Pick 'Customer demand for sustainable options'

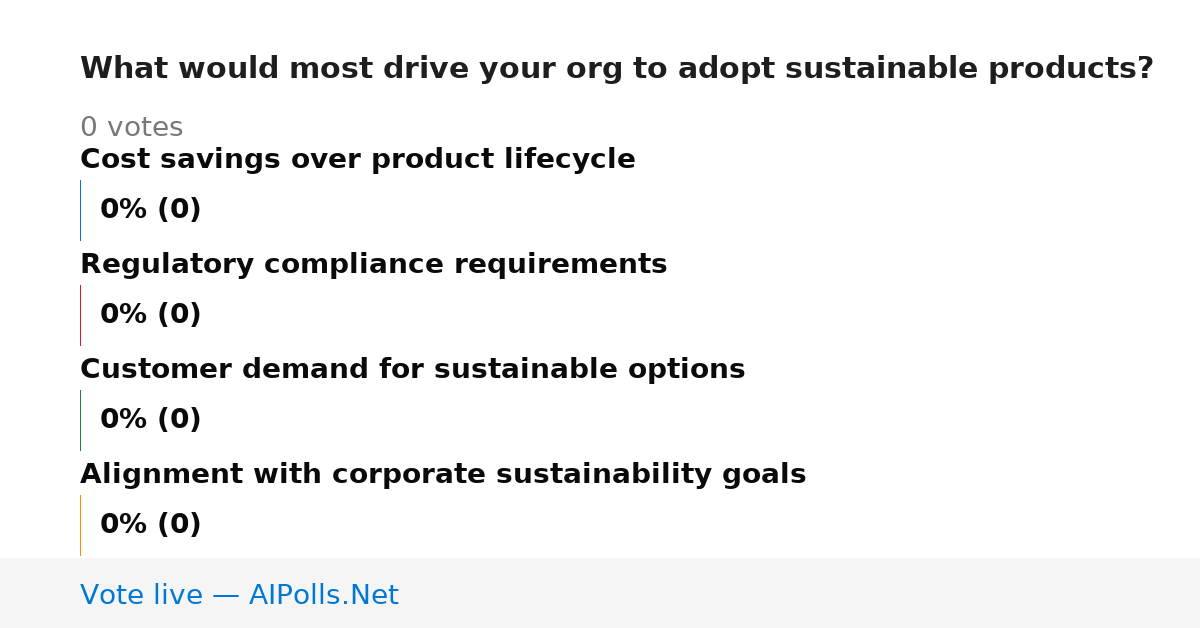tap(412, 369)
